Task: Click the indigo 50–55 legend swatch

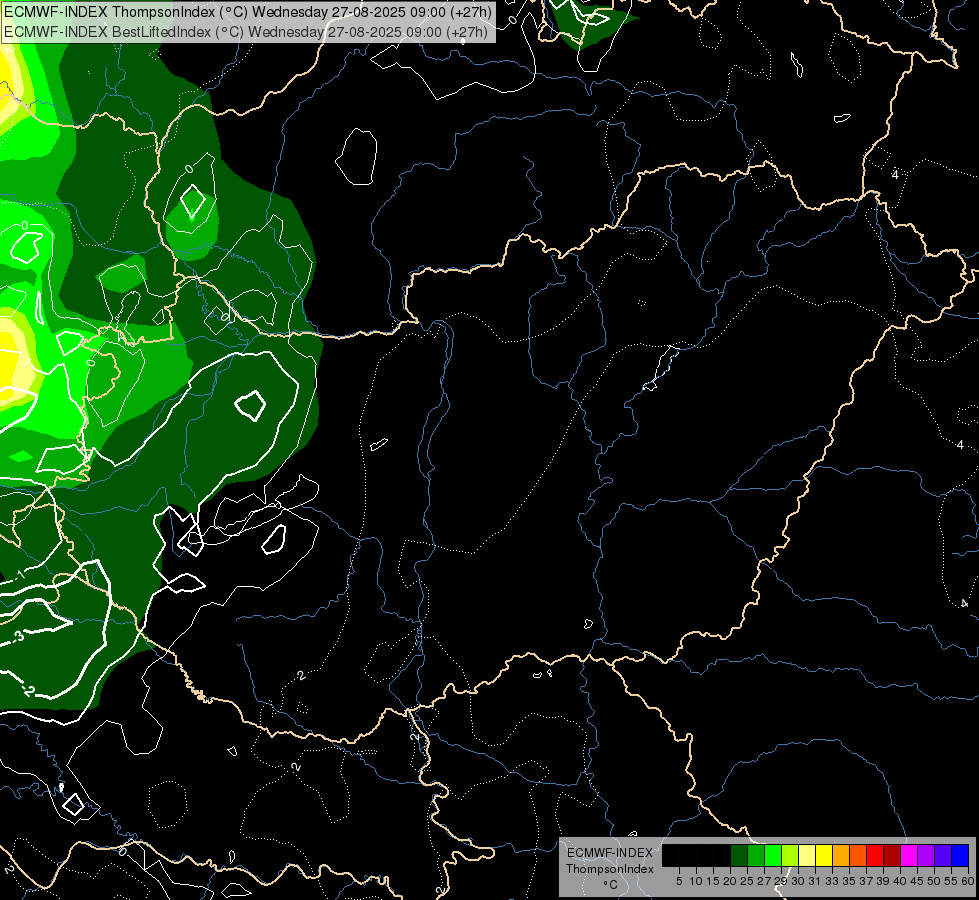Action: 943,855
